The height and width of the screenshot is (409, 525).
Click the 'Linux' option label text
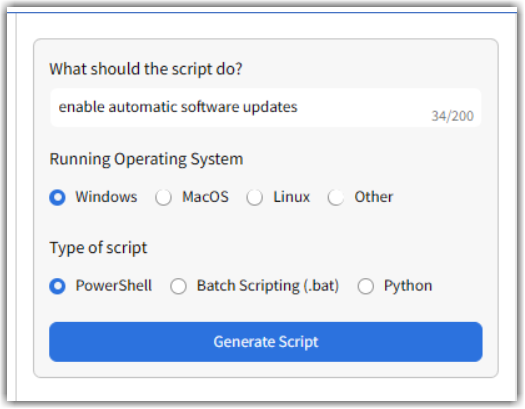tap(292, 197)
